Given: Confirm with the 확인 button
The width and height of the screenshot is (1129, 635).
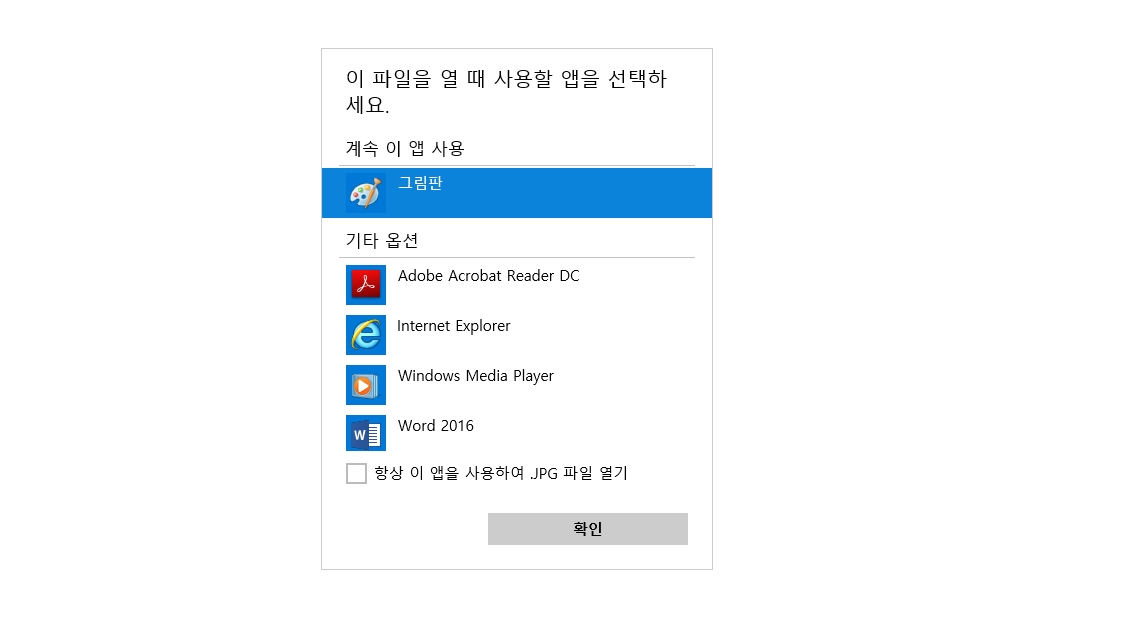Looking at the screenshot, I should click(588, 529).
